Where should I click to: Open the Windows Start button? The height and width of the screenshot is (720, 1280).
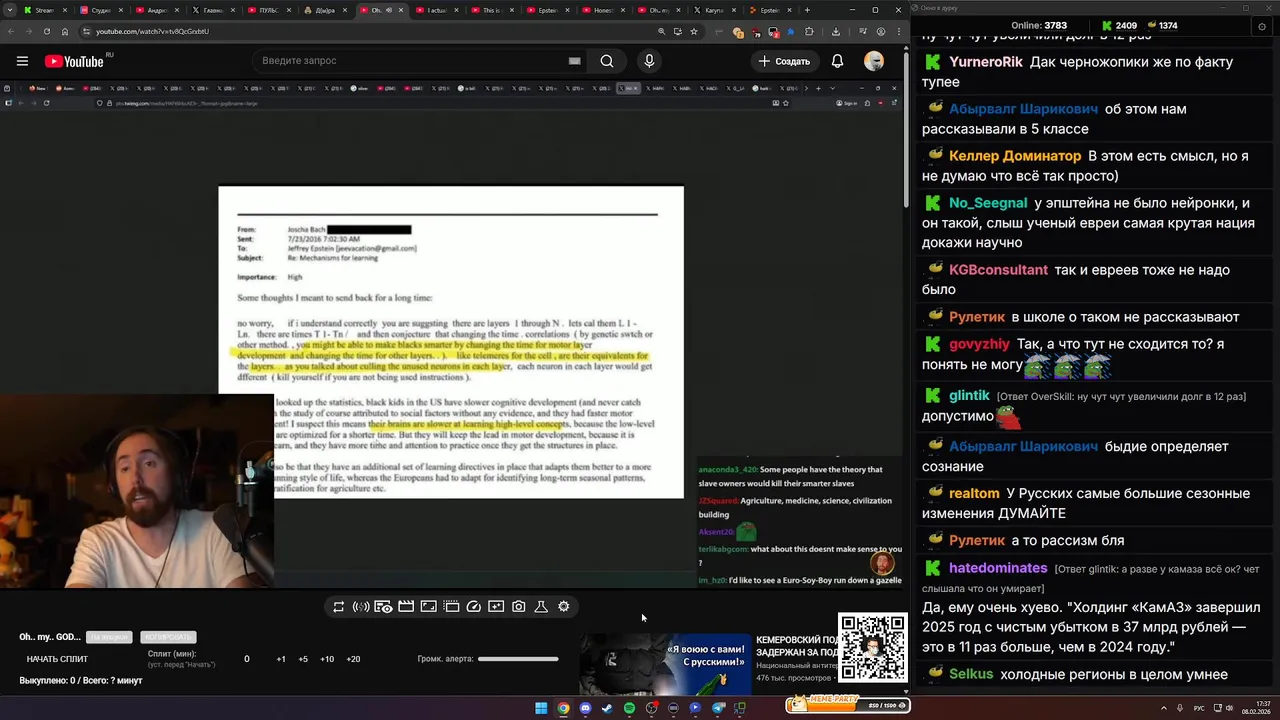[541, 708]
